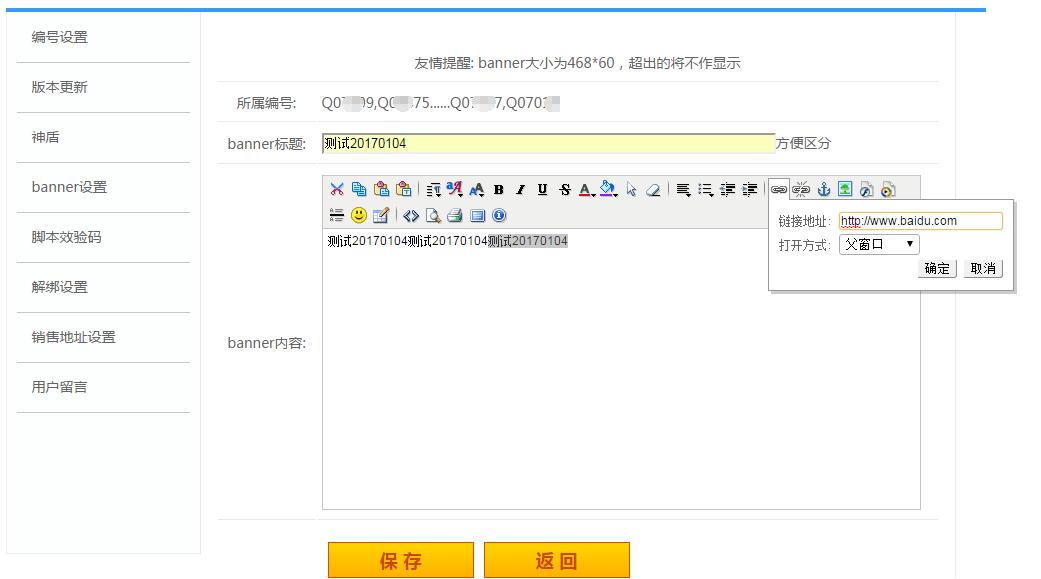Click the banner标题 text field

548,143
